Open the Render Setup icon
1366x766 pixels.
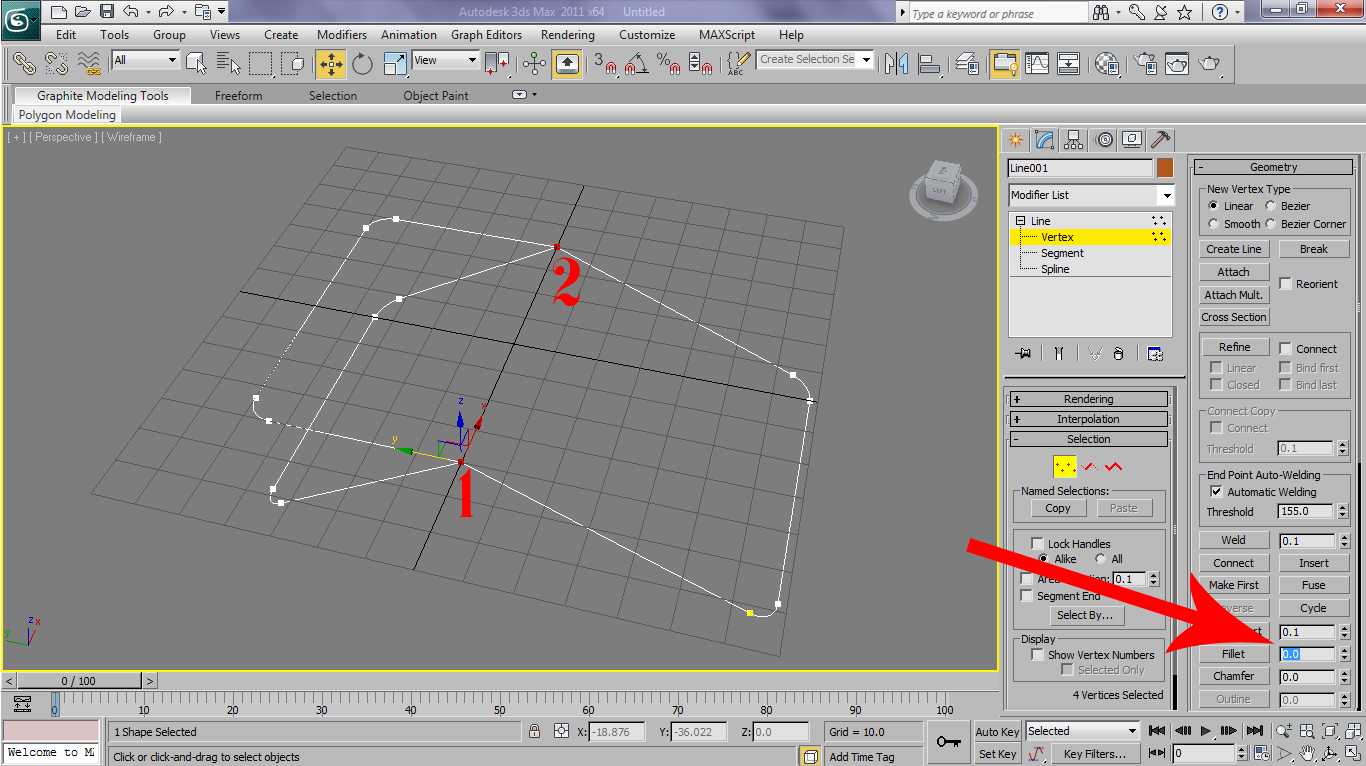click(1144, 63)
